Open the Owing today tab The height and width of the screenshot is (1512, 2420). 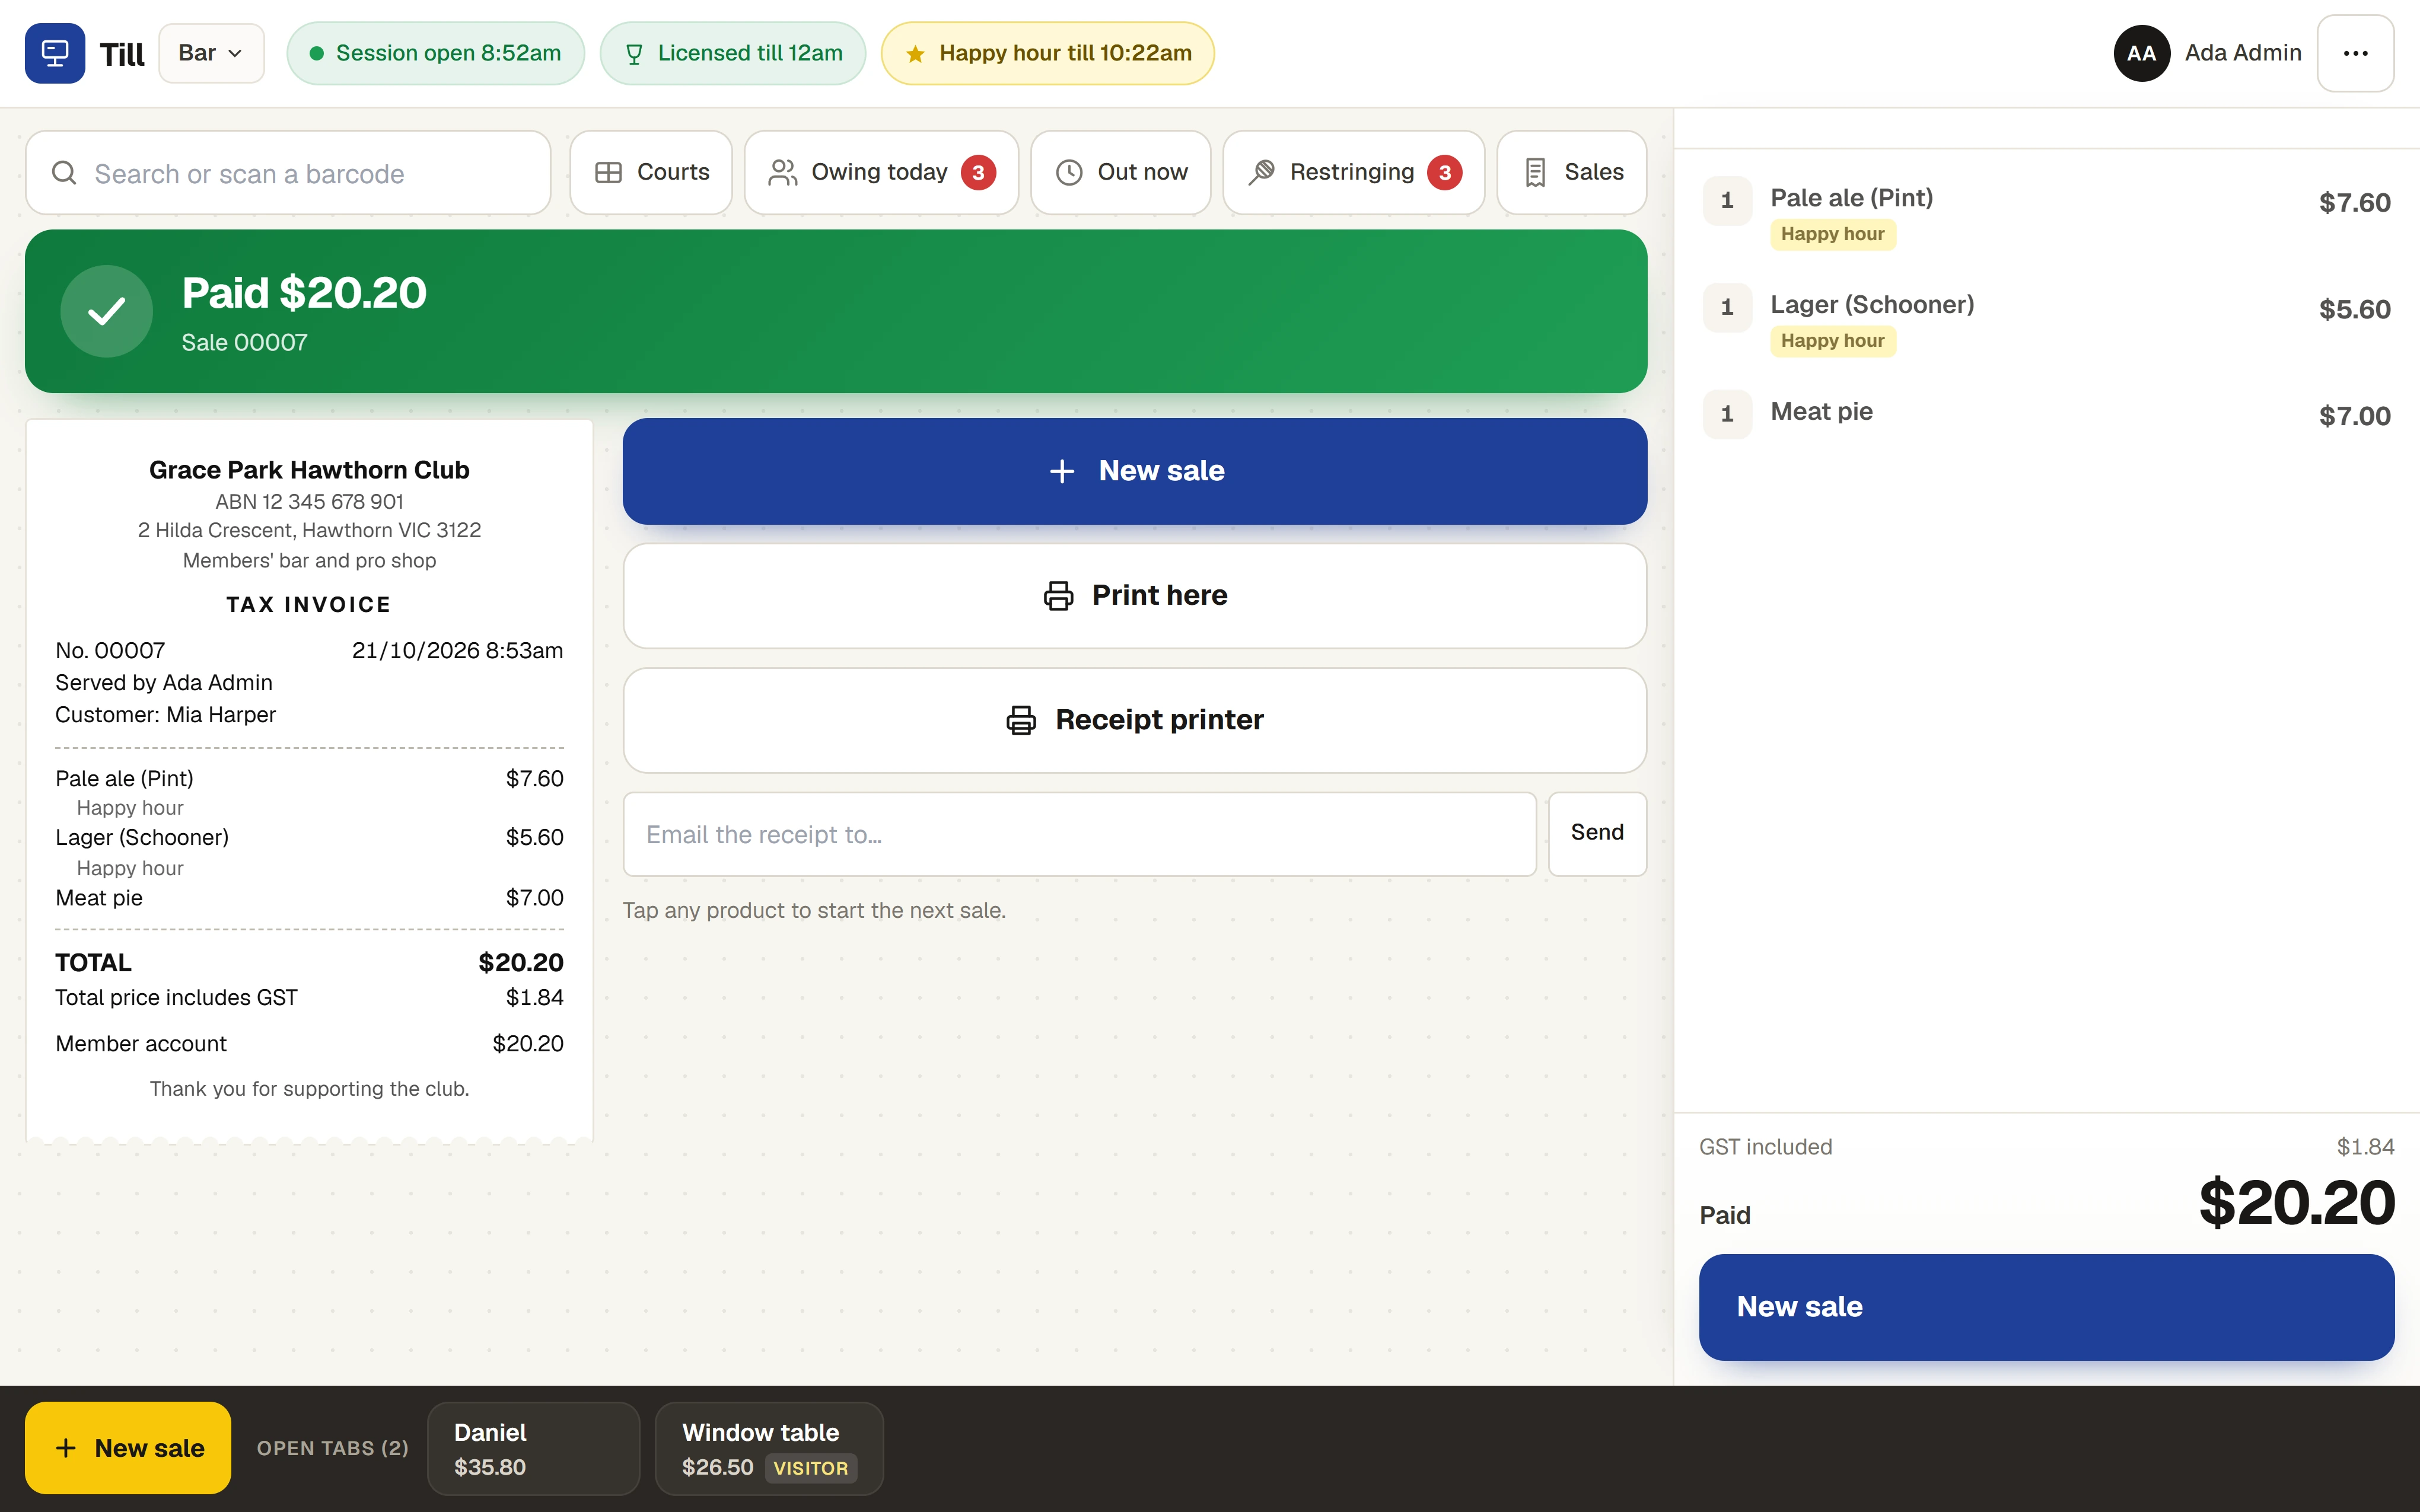881,172
